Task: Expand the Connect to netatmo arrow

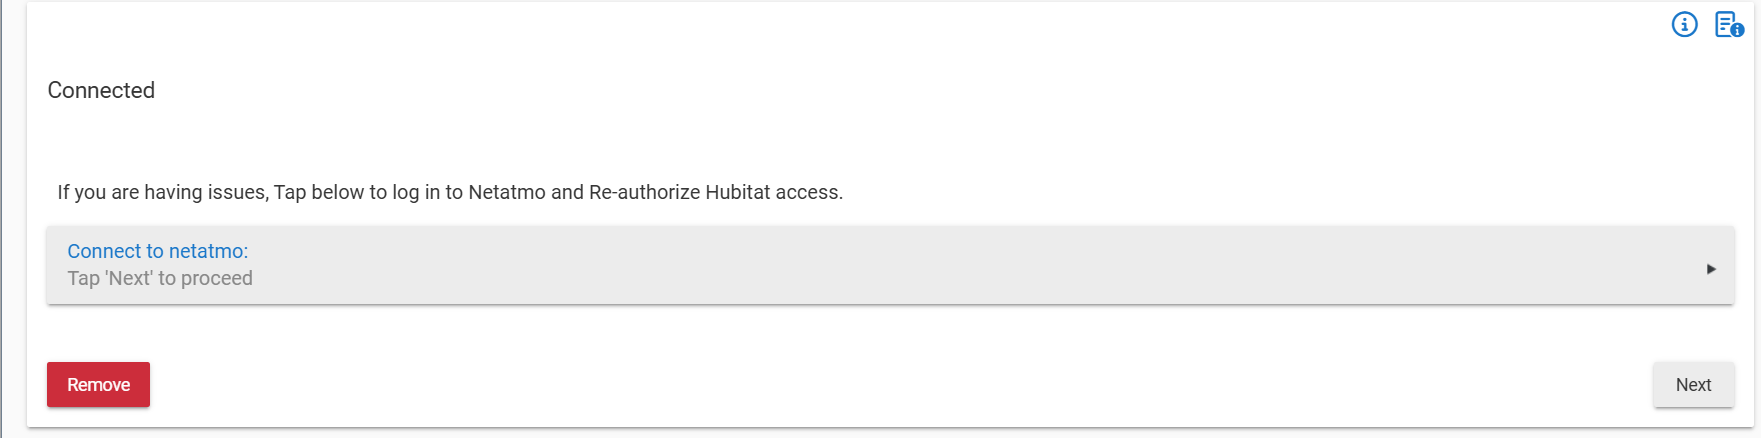Action: point(1711,268)
